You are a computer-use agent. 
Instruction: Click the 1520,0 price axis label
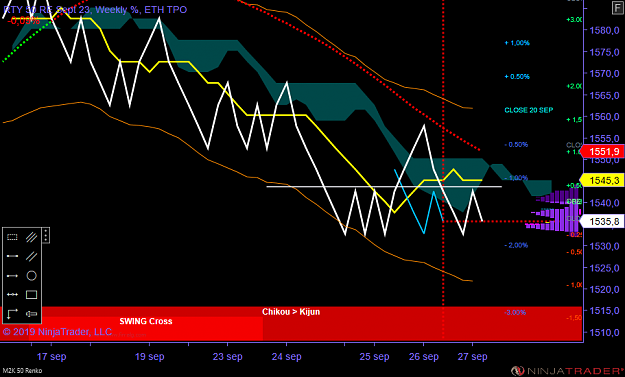[x=604, y=289]
